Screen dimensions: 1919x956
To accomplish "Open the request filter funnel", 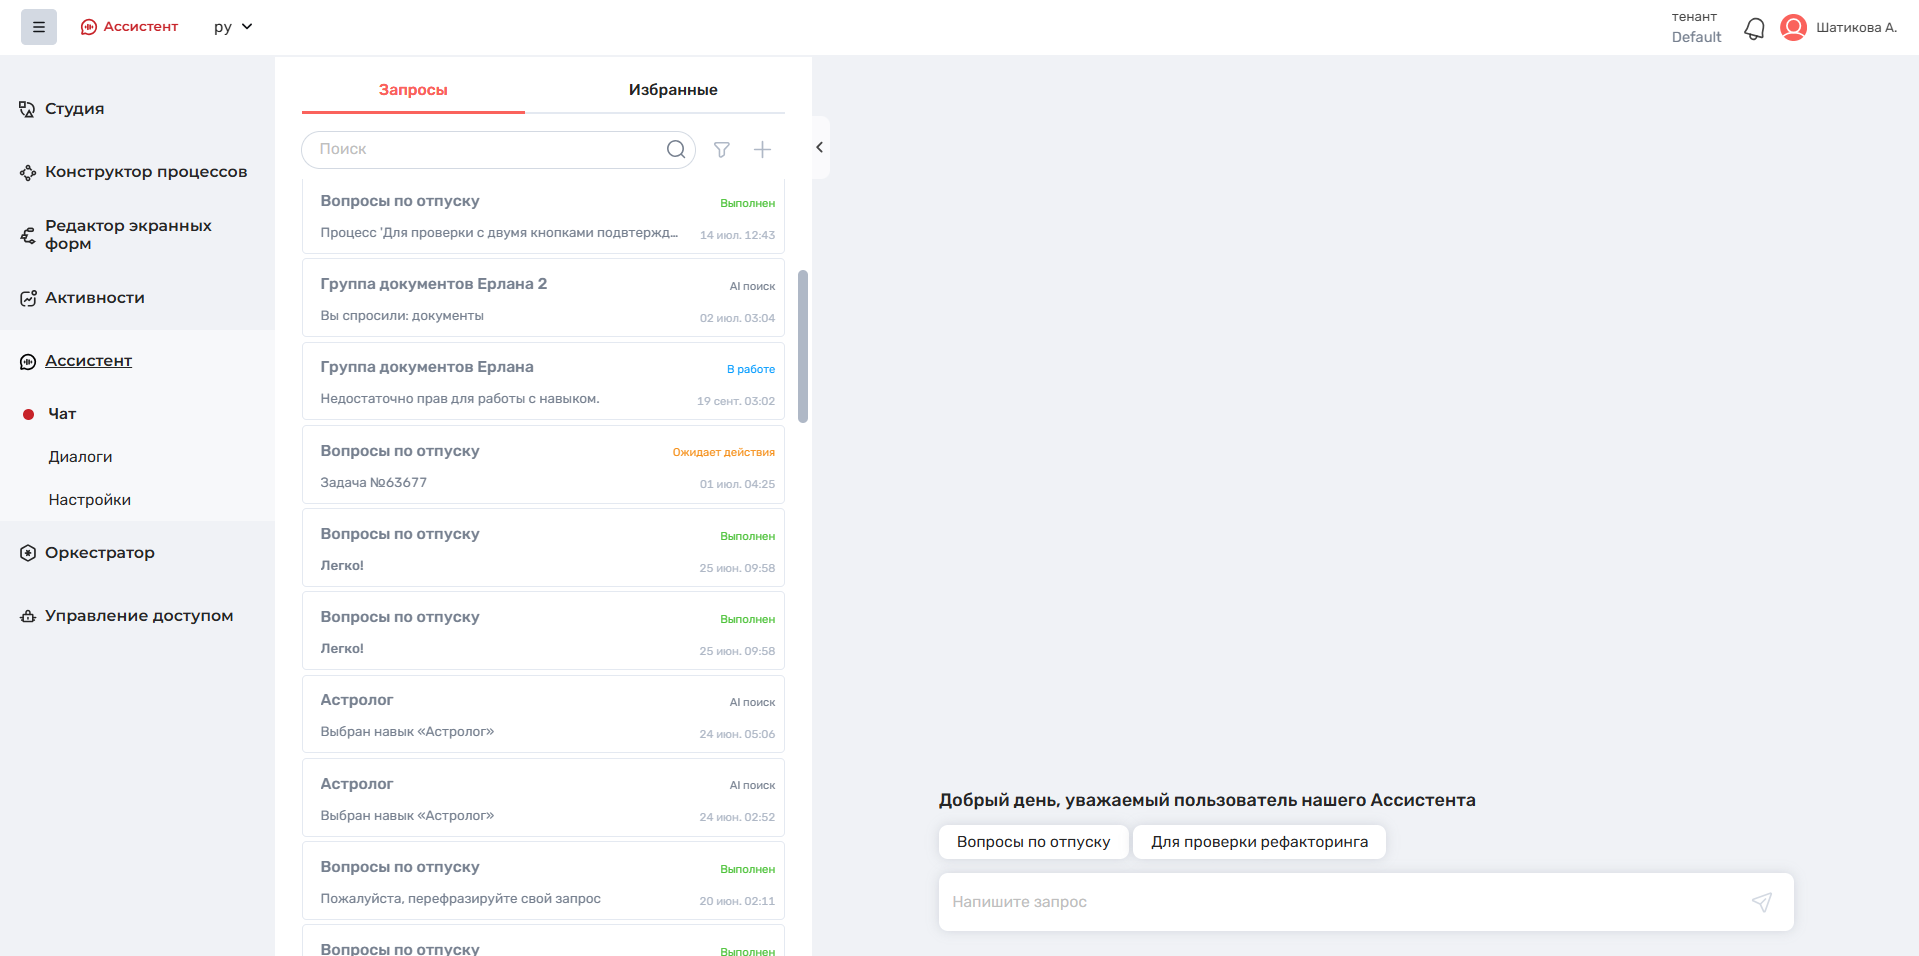I will click(x=721, y=150).
